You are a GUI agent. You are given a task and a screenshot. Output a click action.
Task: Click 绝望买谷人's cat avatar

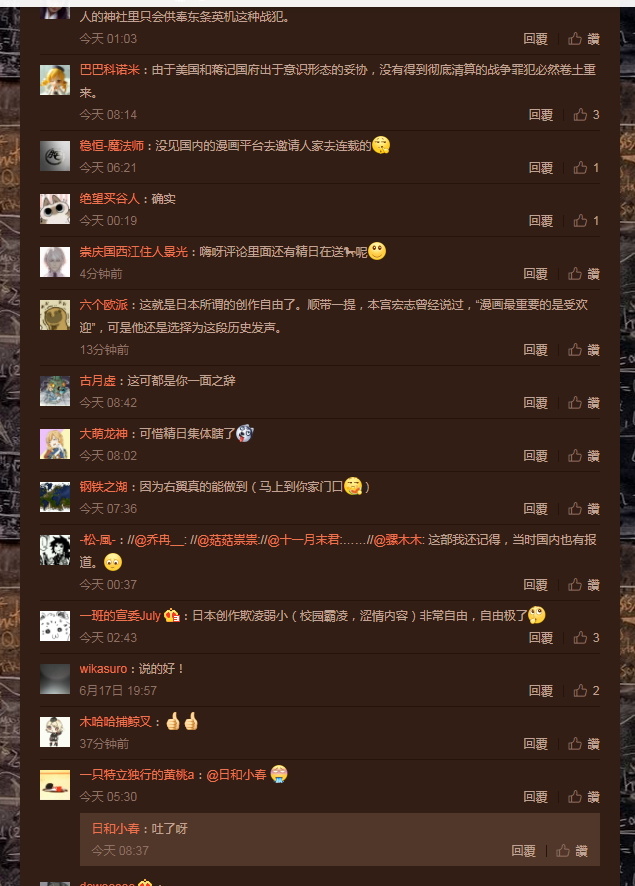point(55,209)
